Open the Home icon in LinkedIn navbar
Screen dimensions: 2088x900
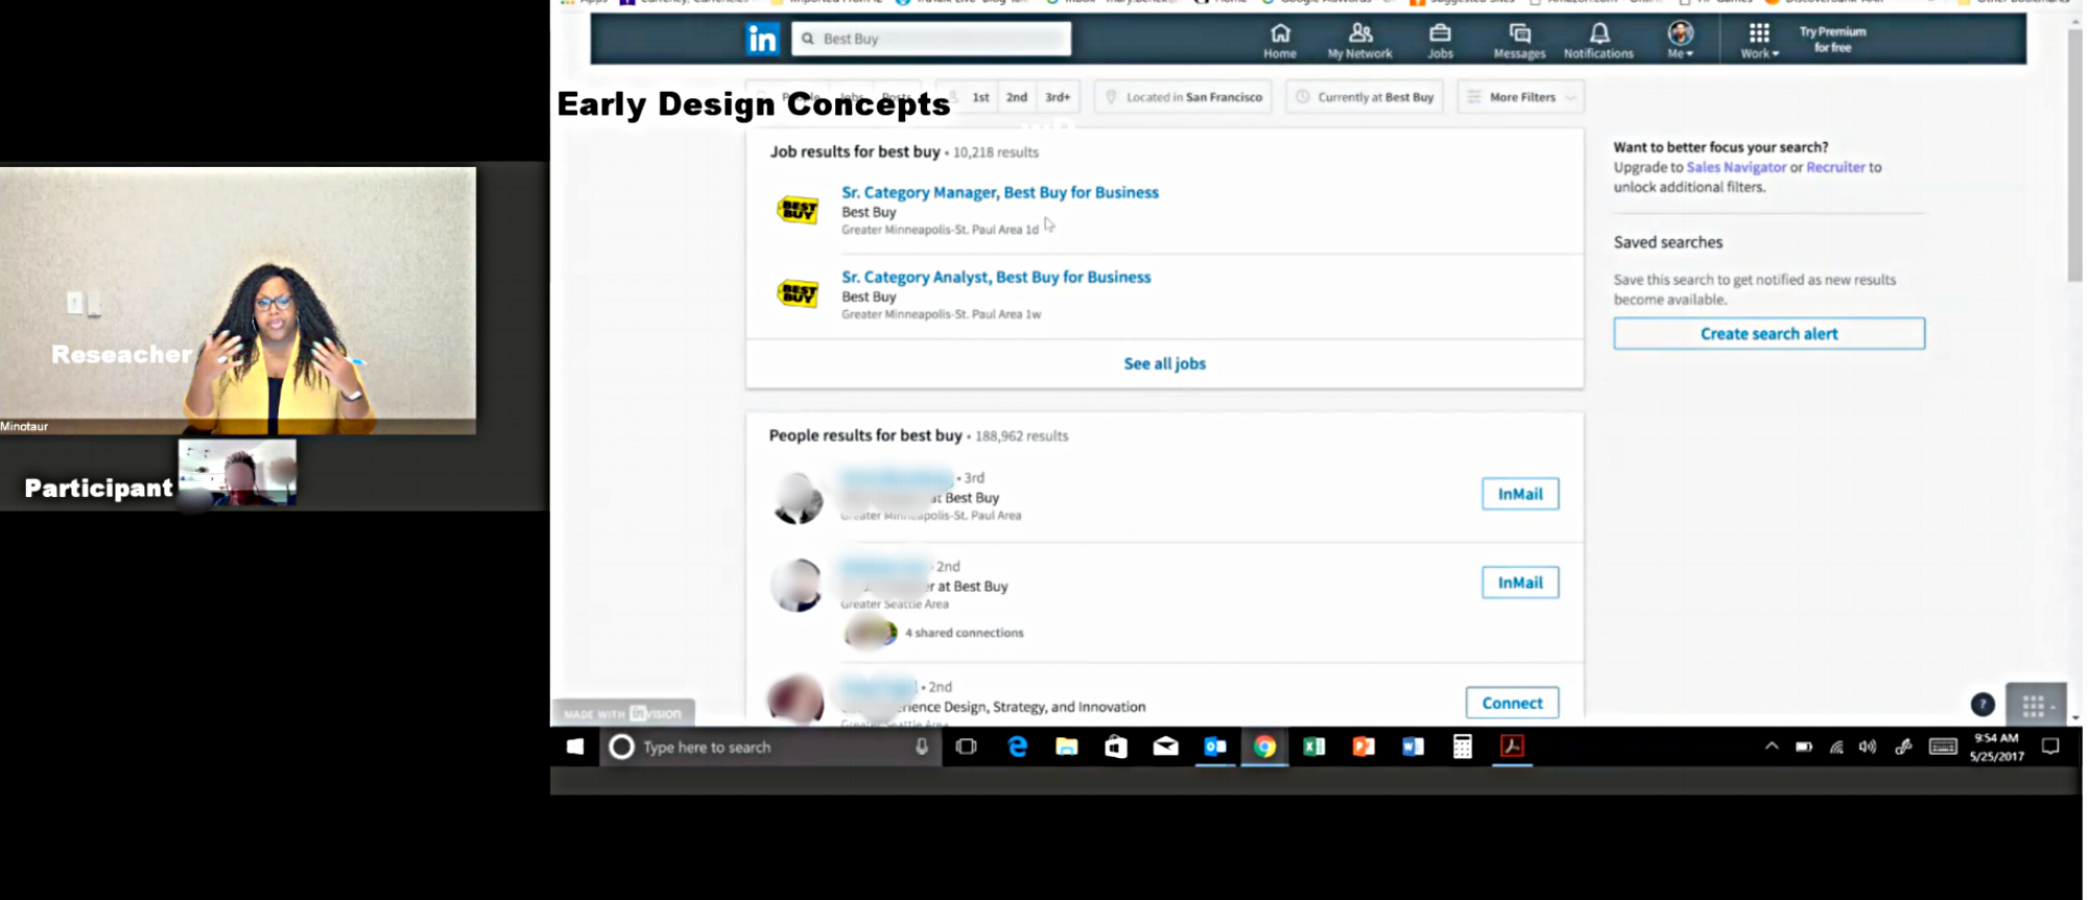(1280, 40)
